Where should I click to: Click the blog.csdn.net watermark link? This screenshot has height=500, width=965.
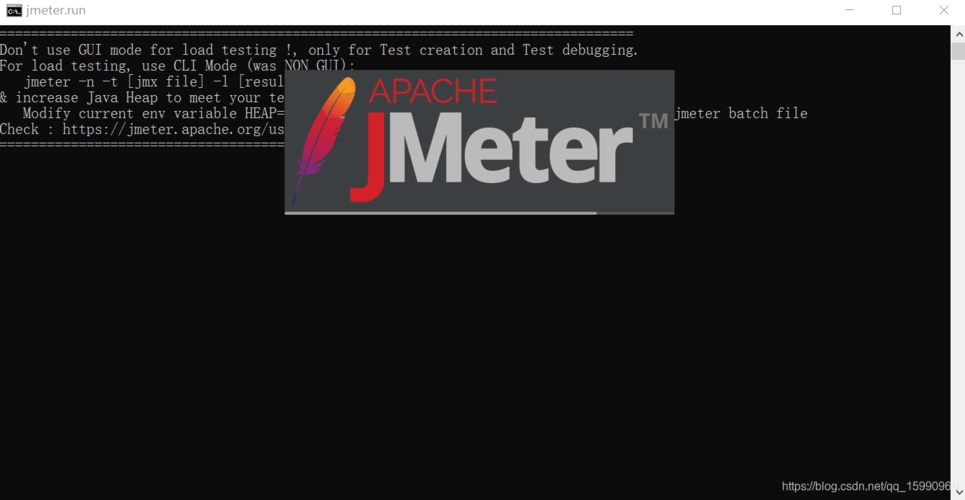[867, 486]
